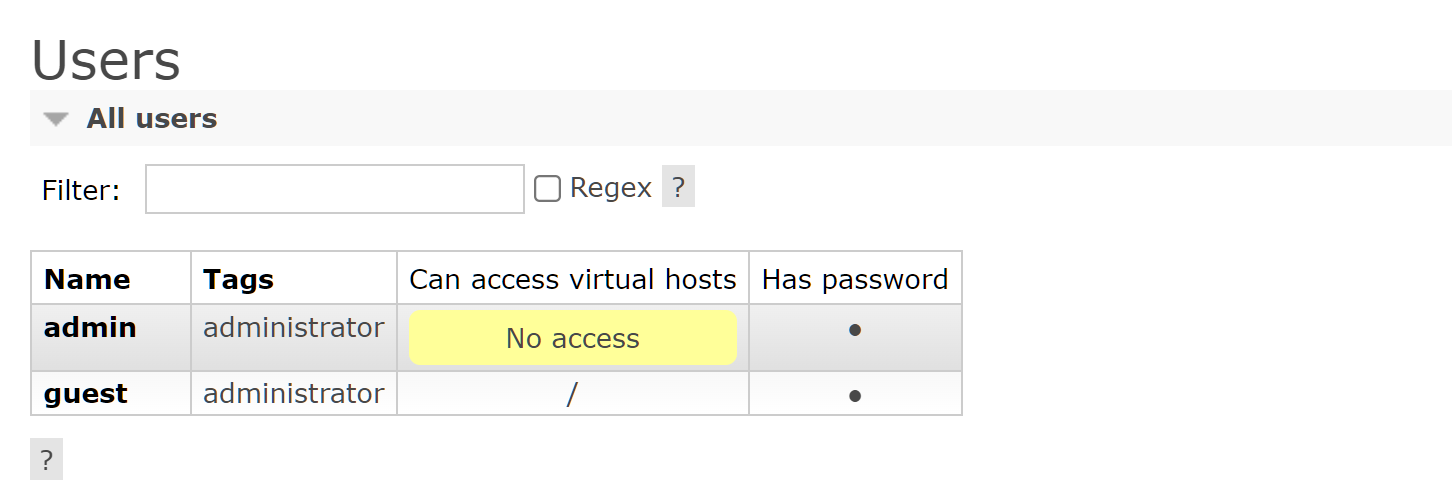1452x484 pixels.
Task: Click the admin user's password dot
Action: coord(855,328)
